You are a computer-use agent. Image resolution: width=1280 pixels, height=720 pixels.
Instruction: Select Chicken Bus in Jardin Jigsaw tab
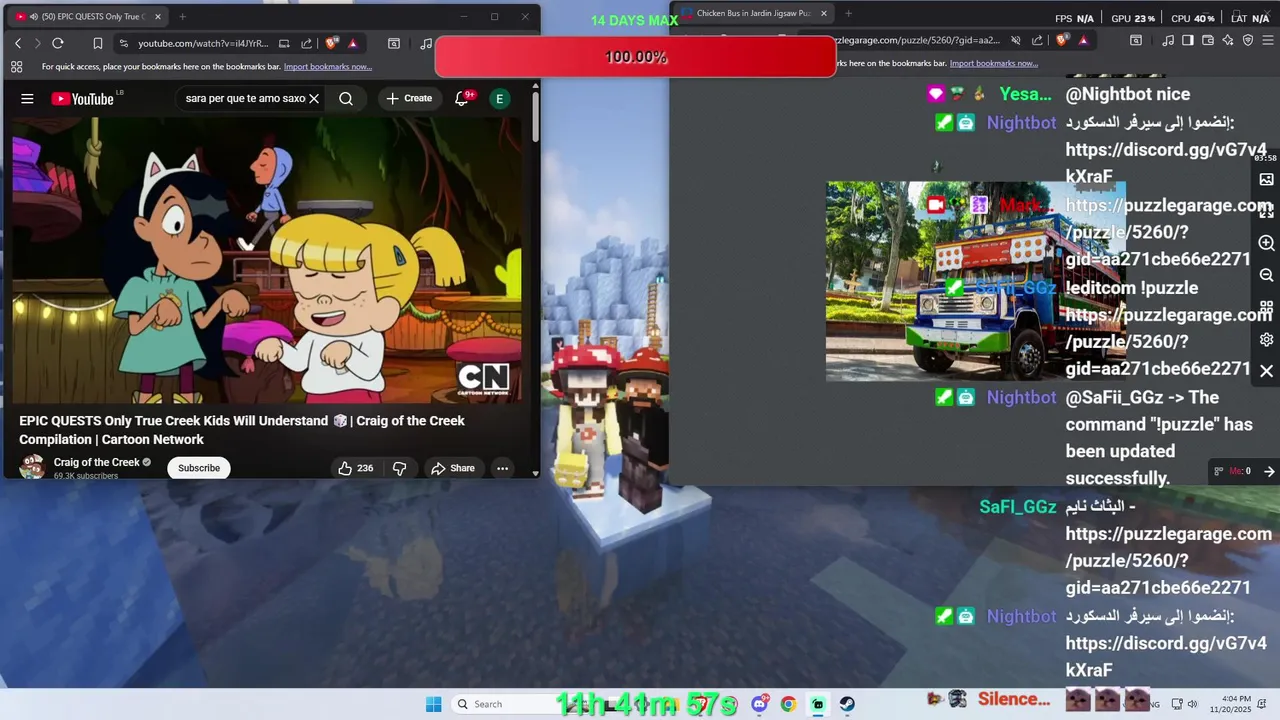click(x=752, y=14)
